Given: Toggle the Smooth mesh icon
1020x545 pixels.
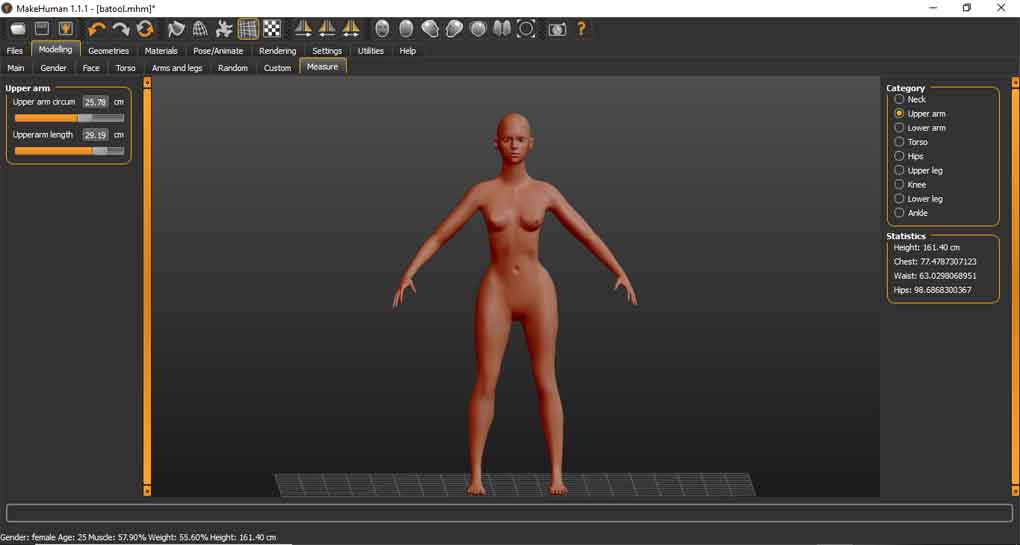Looking at the screenshot, I should (176, 29).
